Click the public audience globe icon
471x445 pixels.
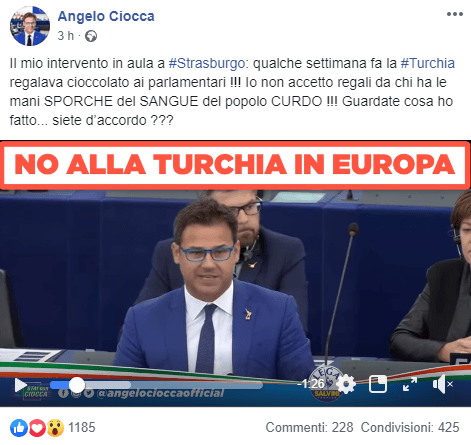pyautogui.click(x=91, y=36)
